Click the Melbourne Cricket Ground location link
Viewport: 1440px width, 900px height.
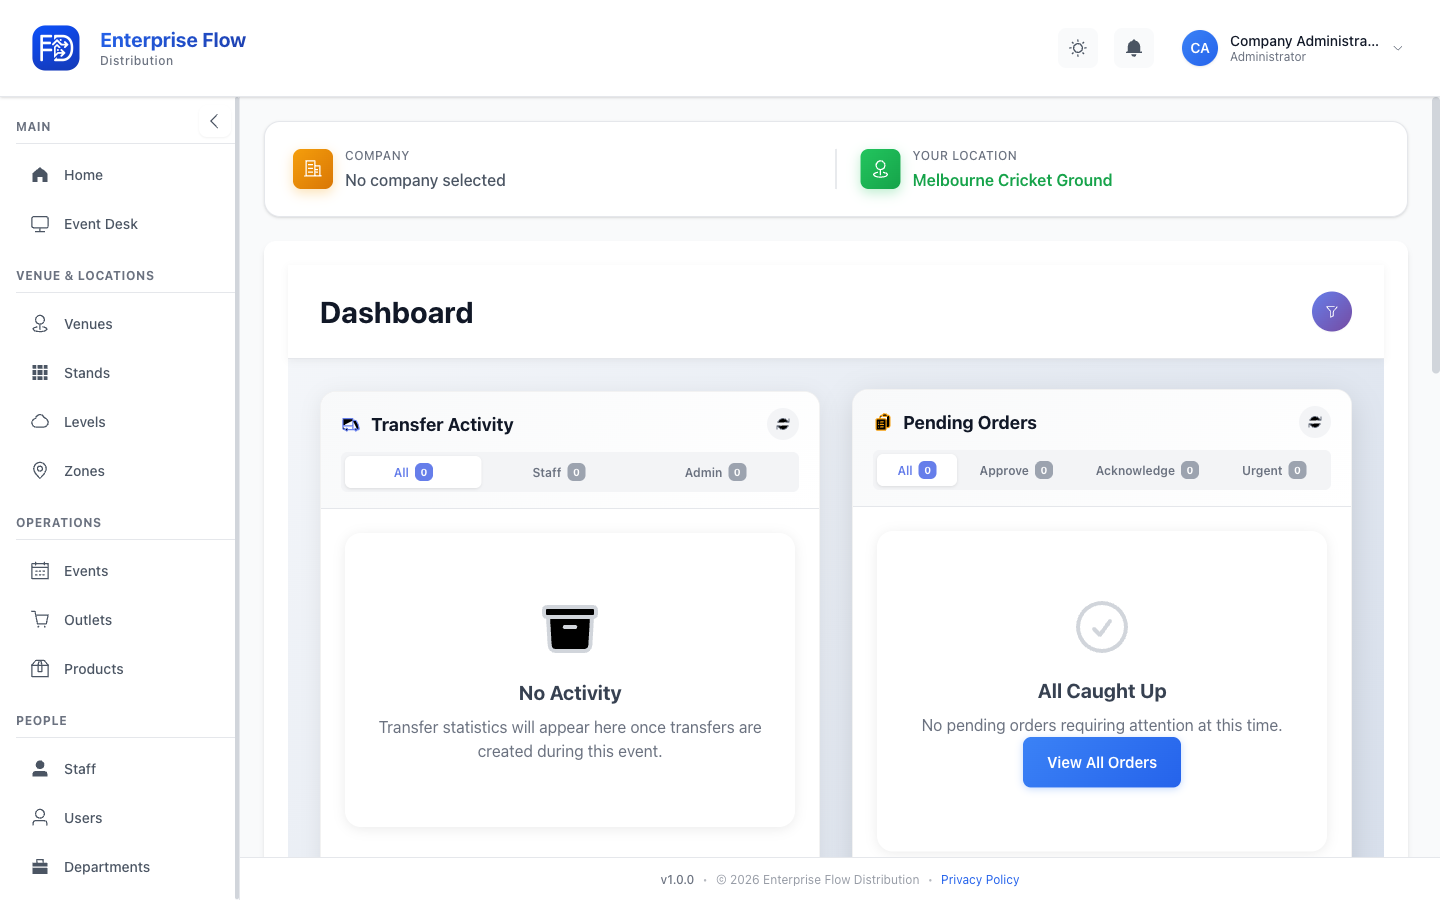click(1012, 180)
